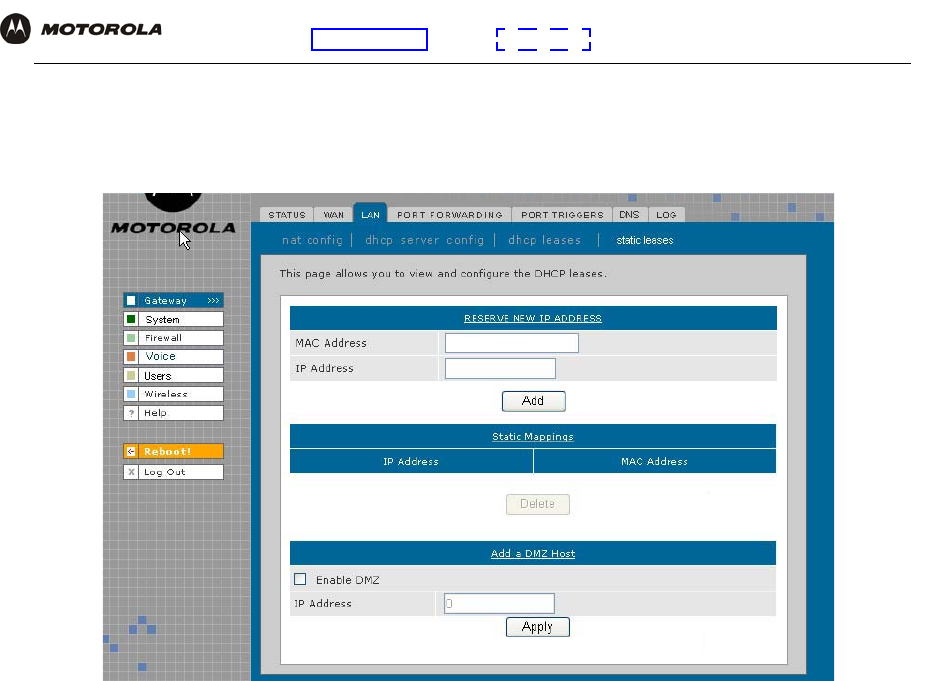940x681 pixels.
Task: Click the Reboot arrow icon
Action: tap(131, 451)
